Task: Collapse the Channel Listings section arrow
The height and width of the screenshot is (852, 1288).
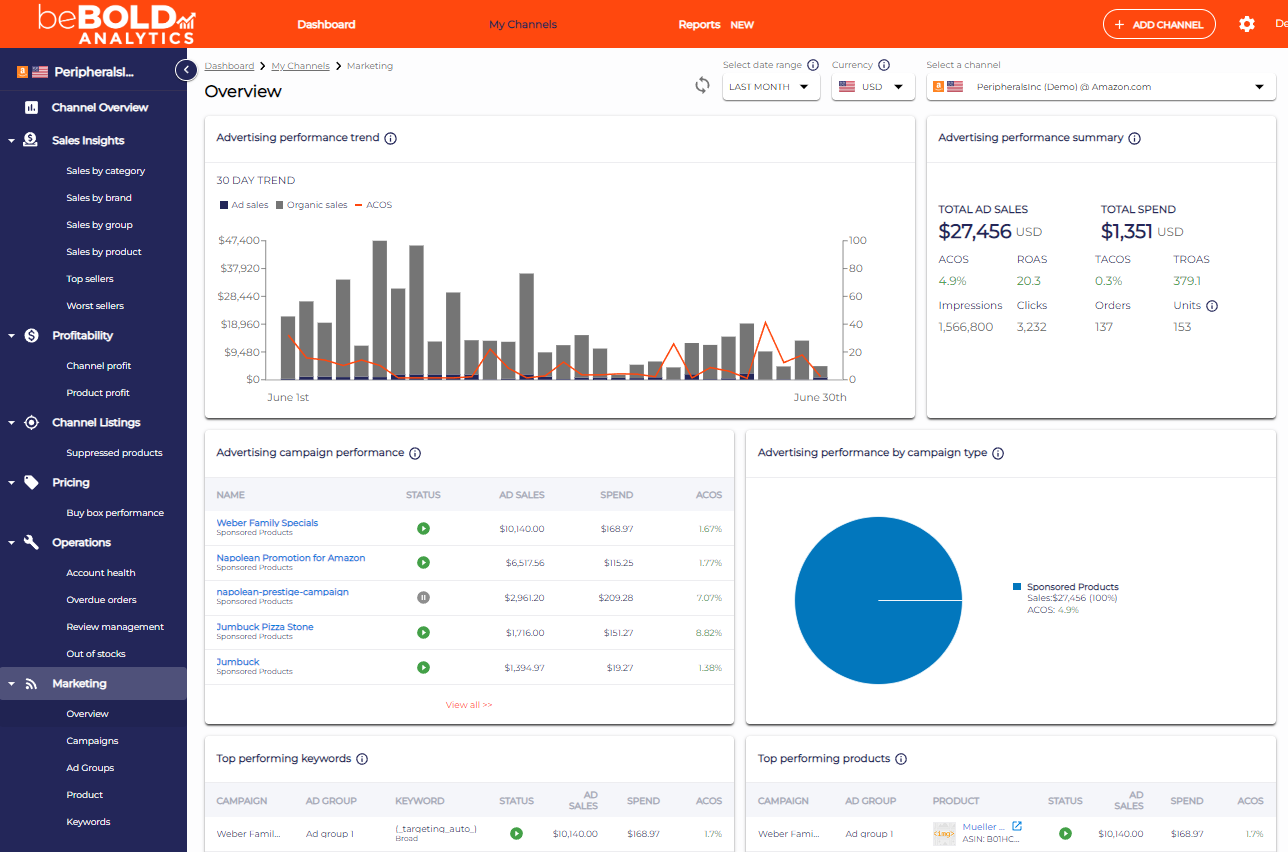Action: (x=11, y=423)
